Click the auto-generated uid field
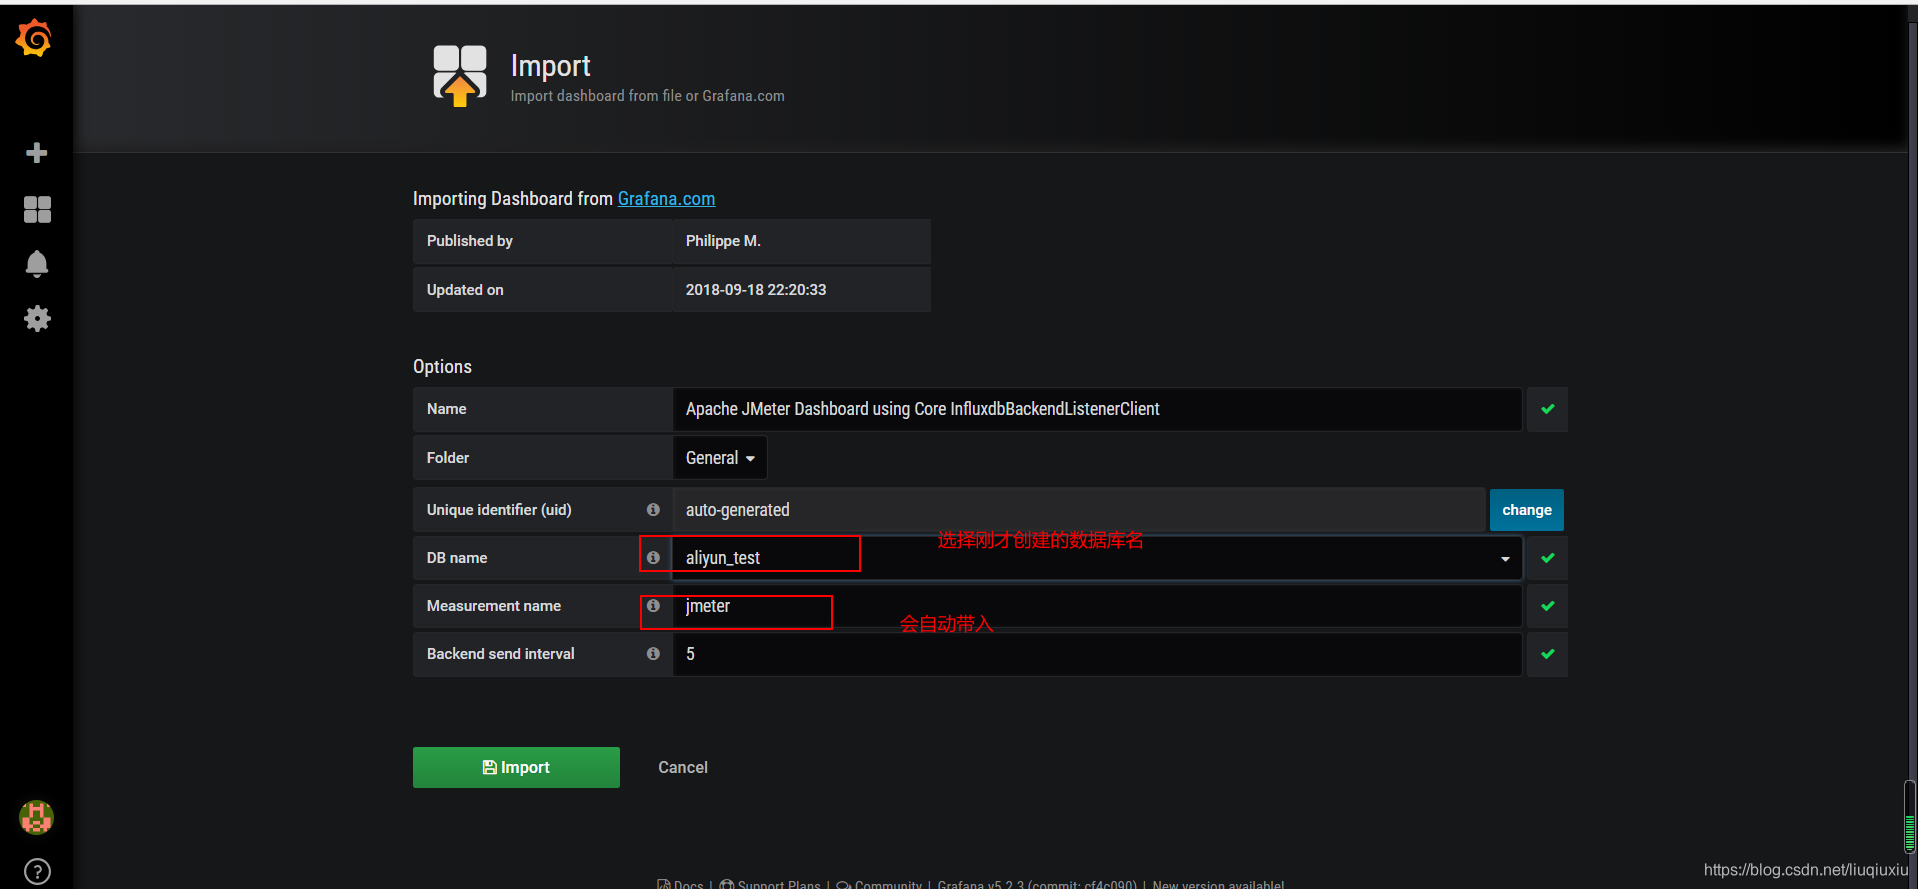 pyautogui.click(x=1079, y=510)
